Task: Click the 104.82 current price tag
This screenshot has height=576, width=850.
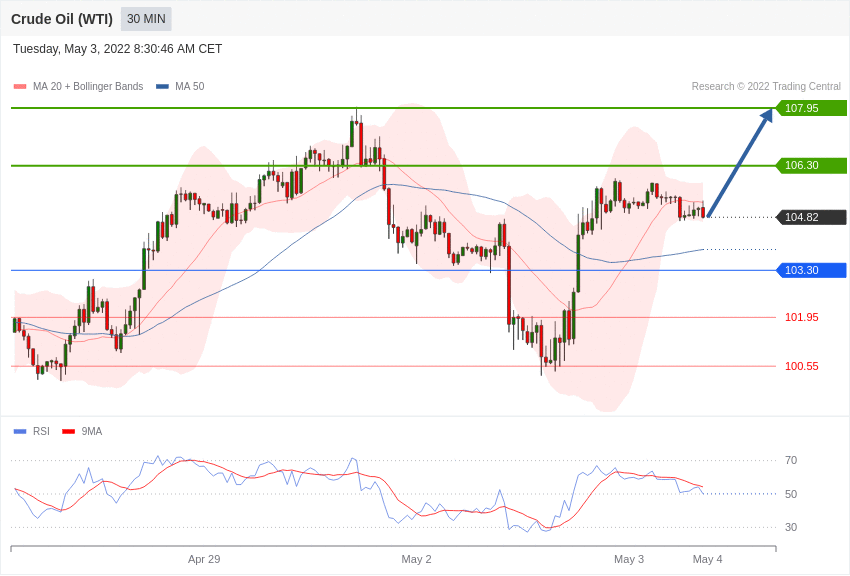Action: click(809, 217)
